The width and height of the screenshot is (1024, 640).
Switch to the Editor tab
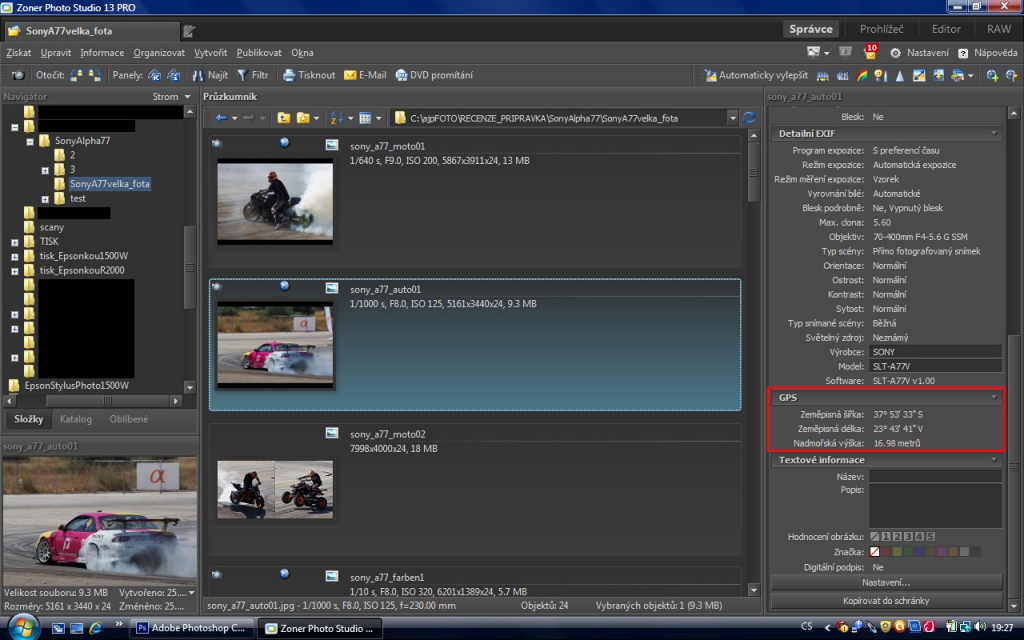[x=946, y=29]
